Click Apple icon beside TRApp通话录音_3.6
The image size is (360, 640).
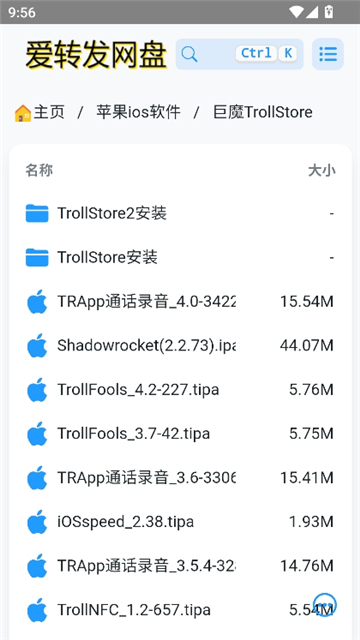37,478
